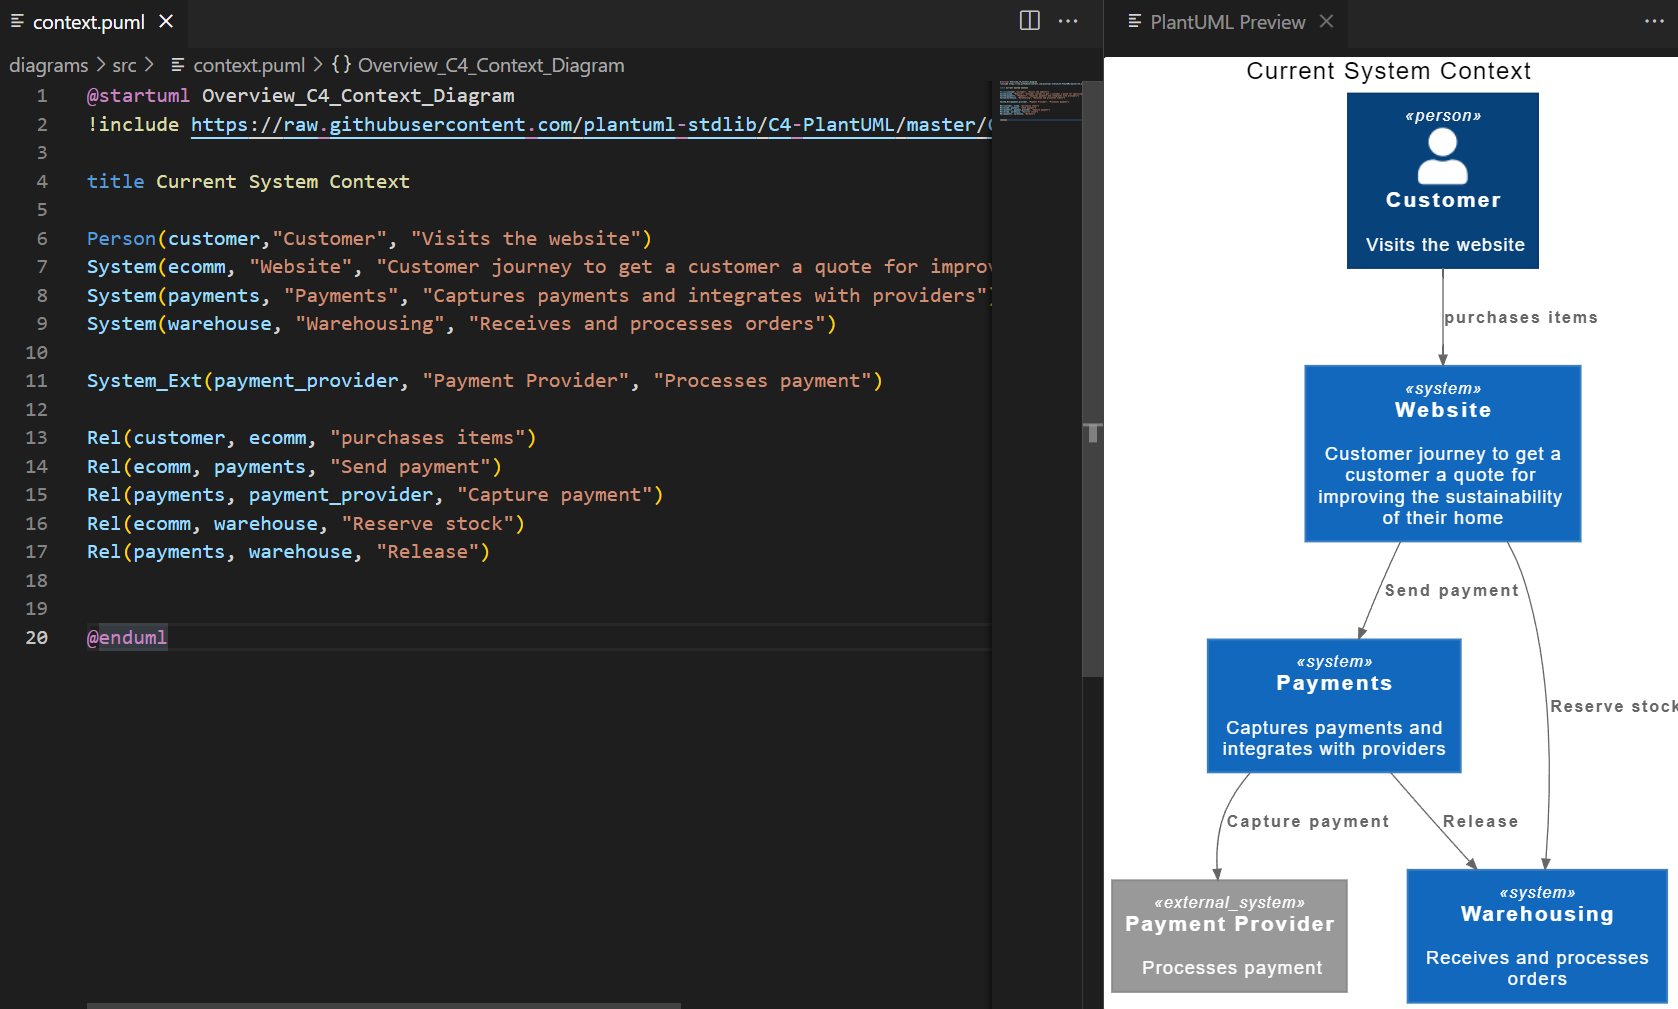This screenshot has height=1009, width=1678.
Task: Open the Overview_C4_Context_Diagram breadcrumb symbol
Action: click(478, 65)
